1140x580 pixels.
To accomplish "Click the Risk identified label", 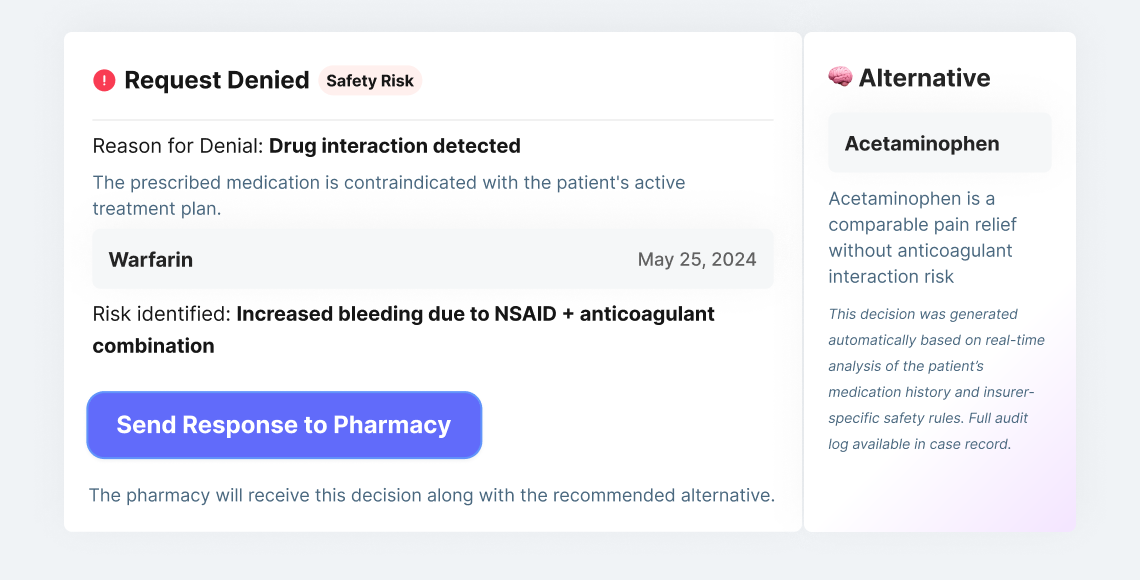I will pyautogui.click(x=162, y=314).
